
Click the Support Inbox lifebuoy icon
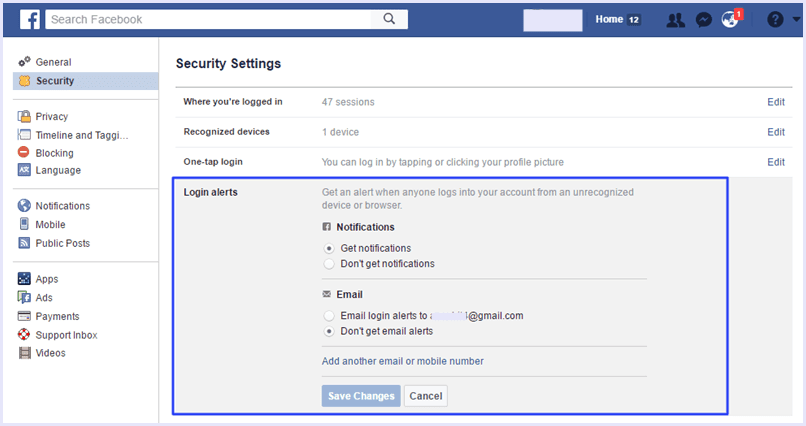click(24, 335)
